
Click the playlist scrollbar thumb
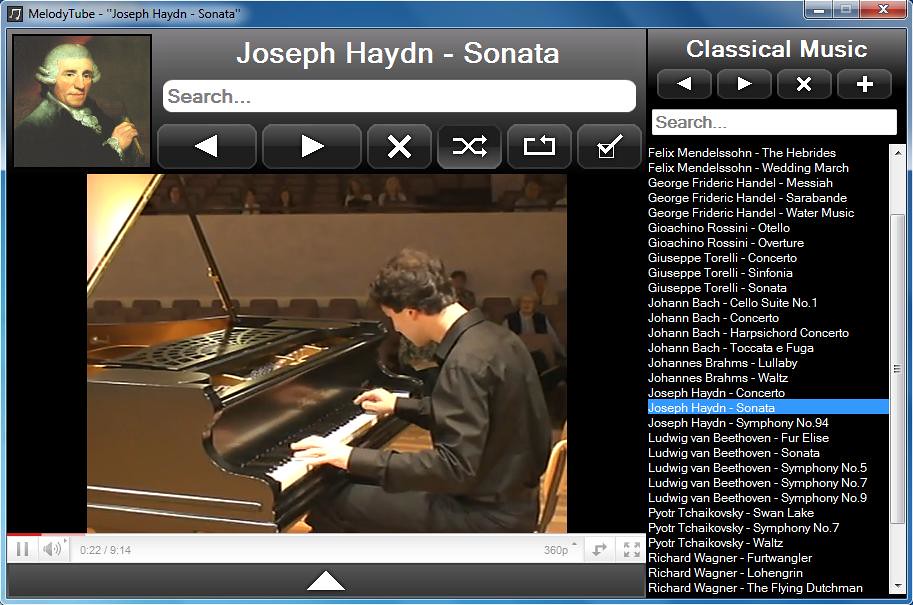coord(897,369)
